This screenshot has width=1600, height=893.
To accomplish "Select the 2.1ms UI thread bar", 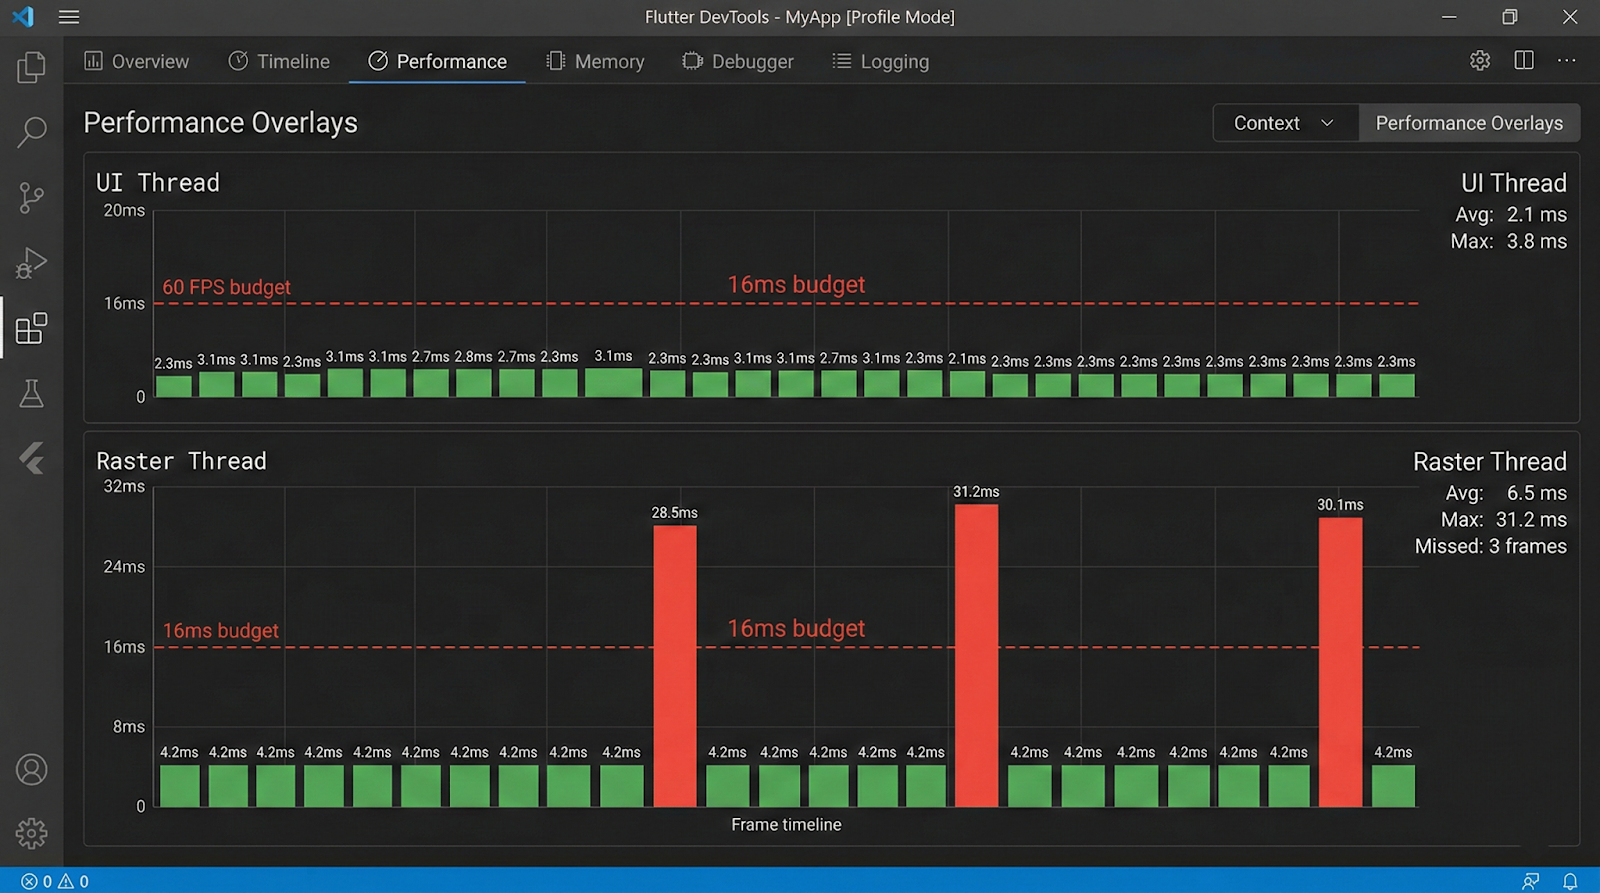I will pyautogui.click(x=967, y=384).
